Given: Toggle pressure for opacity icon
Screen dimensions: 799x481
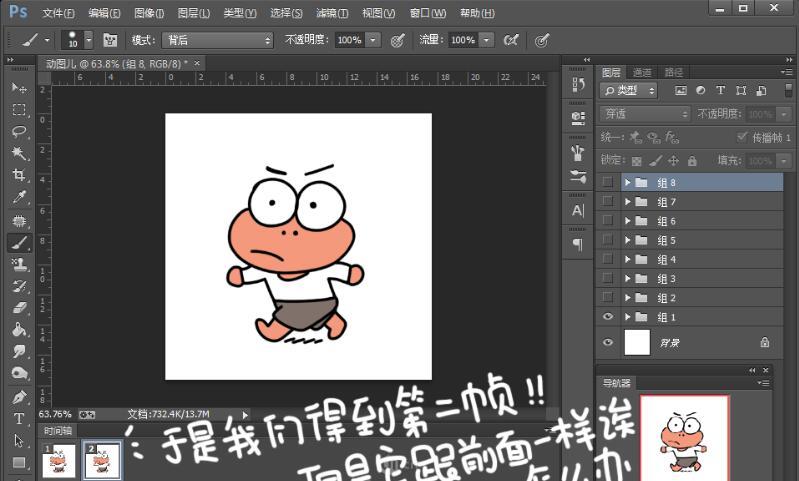Looking at the screenshot, I should point(397,40).
